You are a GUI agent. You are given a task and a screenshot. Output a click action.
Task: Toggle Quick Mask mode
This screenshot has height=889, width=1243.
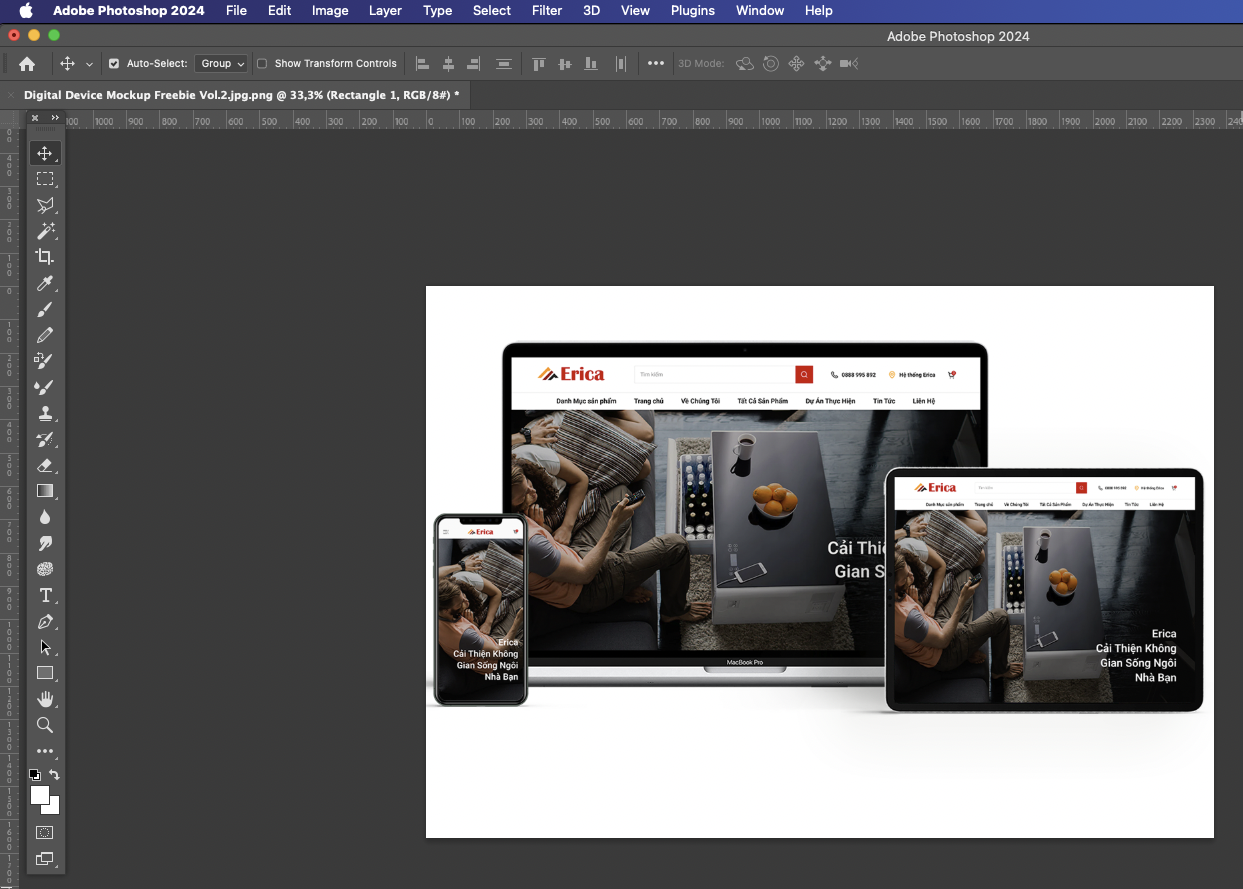45,832
